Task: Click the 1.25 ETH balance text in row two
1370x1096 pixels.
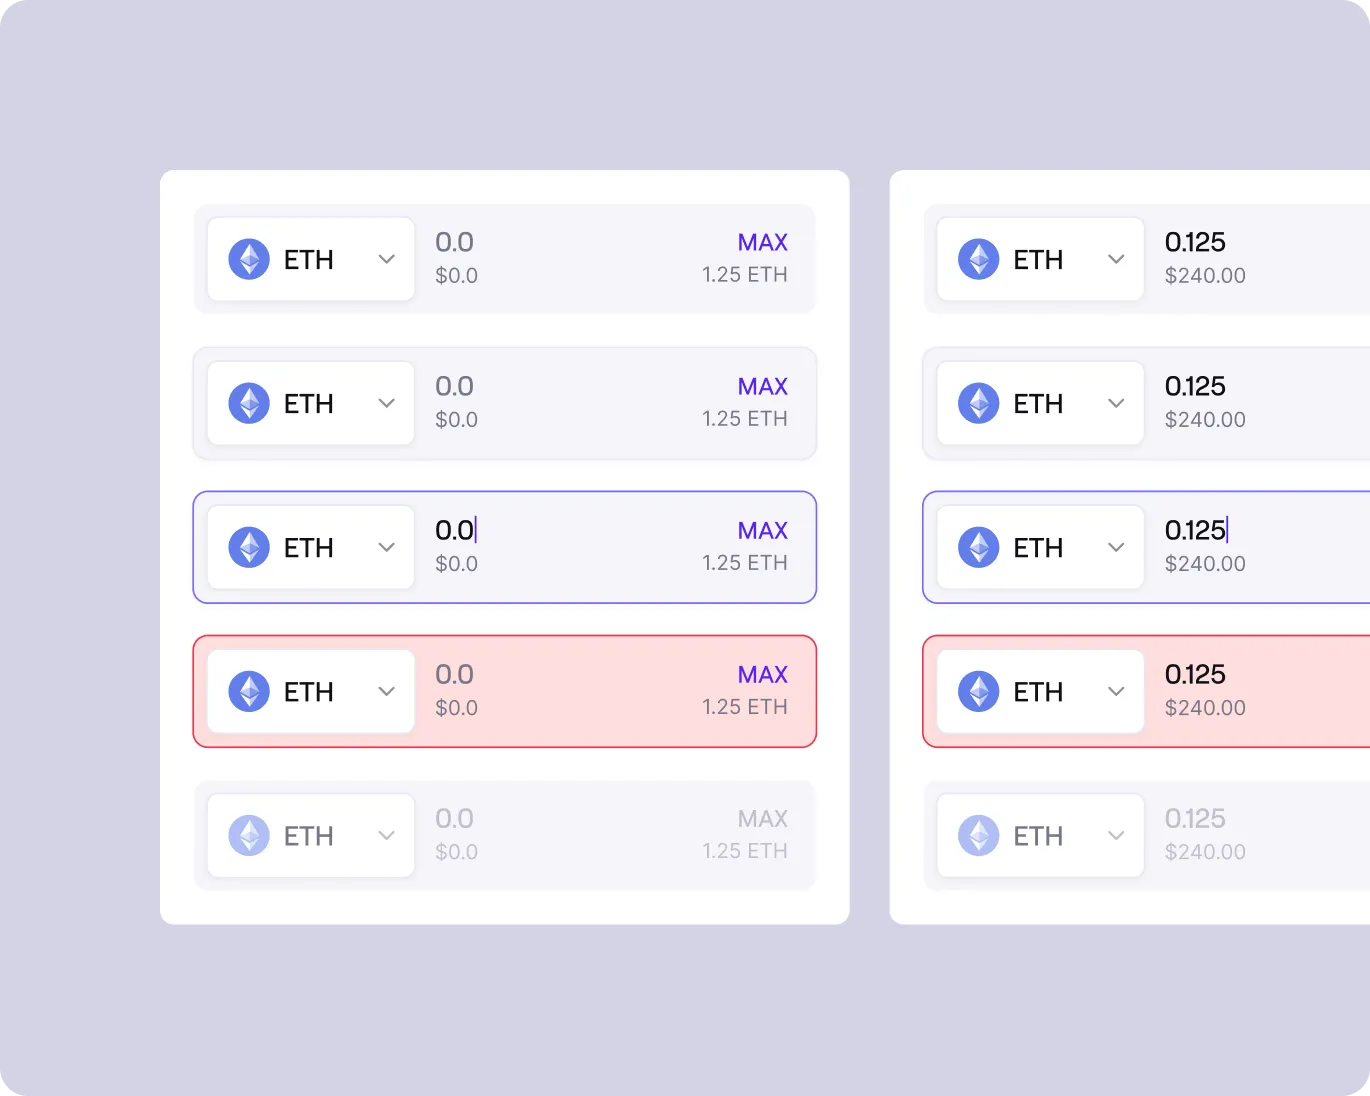Action: 744,419
